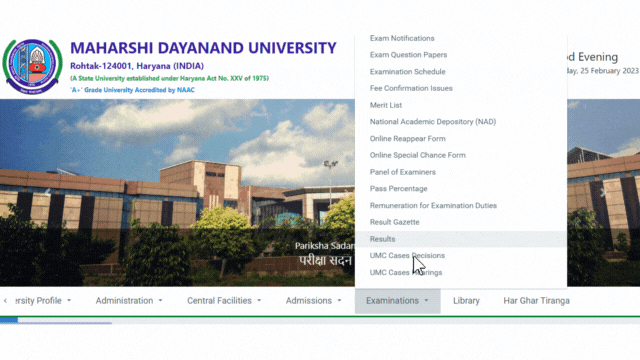The image size is (640, 360).
Task: Expand the Admissions dropdown menu
Action: (x=313, y=301)
